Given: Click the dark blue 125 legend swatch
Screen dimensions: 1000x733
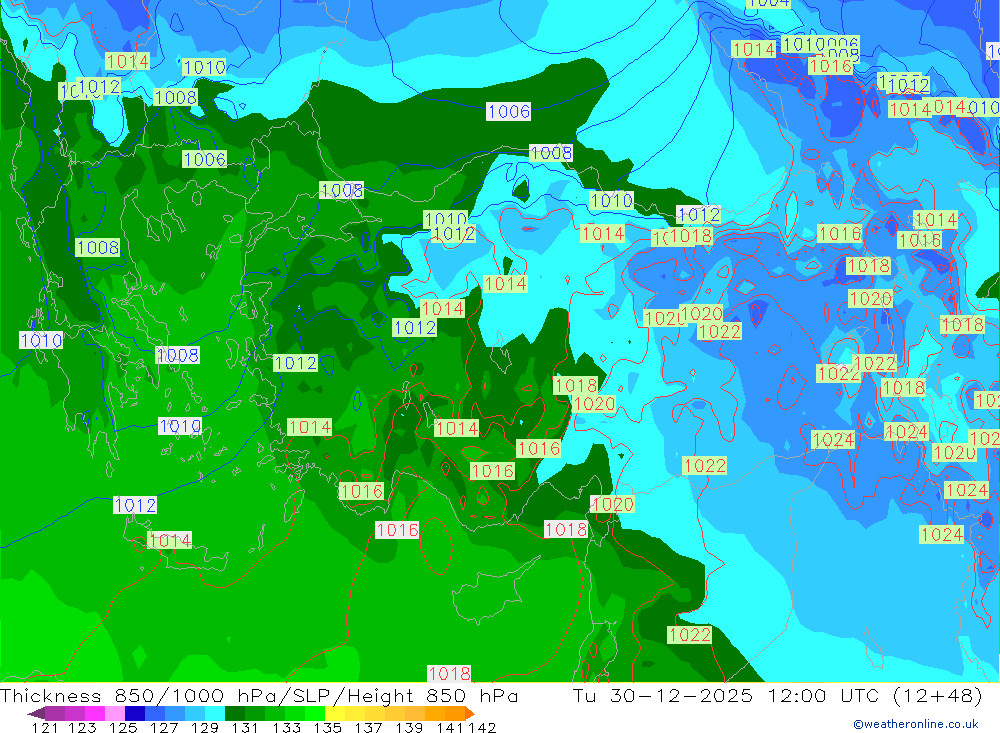Looking at the screenshot, I should pos(135,713).
